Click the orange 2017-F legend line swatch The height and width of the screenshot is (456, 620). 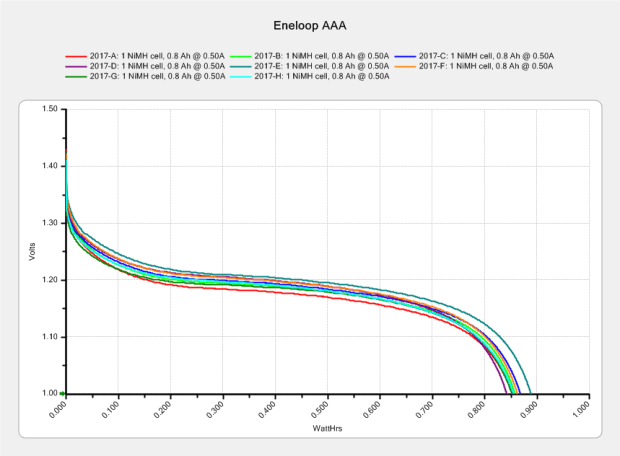click(405, 66)
